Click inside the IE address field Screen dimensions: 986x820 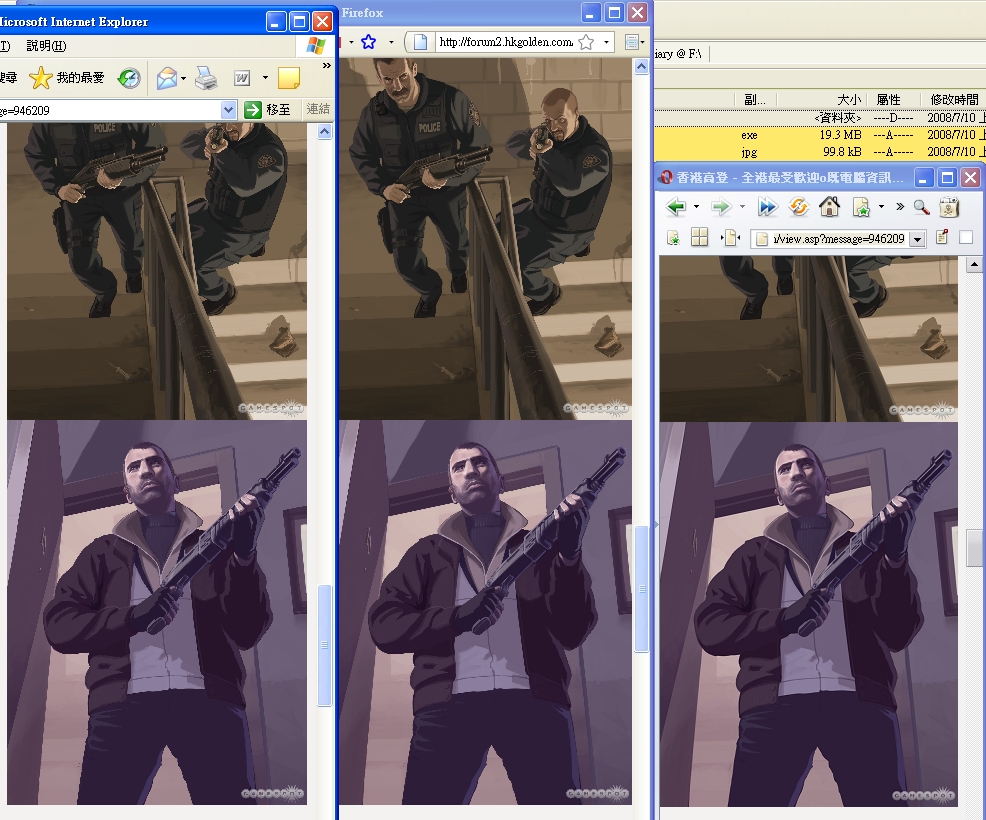[110, 110]
